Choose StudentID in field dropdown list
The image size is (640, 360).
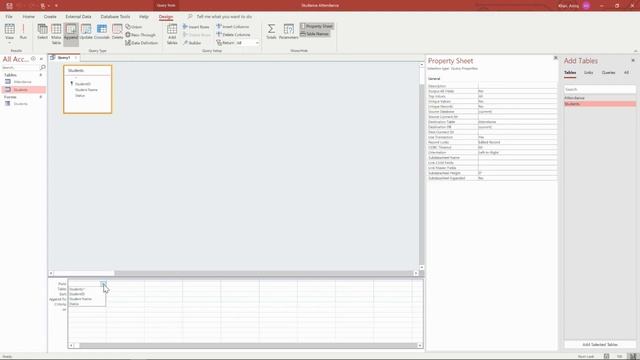pyautogui.click(x=87, y=294)
